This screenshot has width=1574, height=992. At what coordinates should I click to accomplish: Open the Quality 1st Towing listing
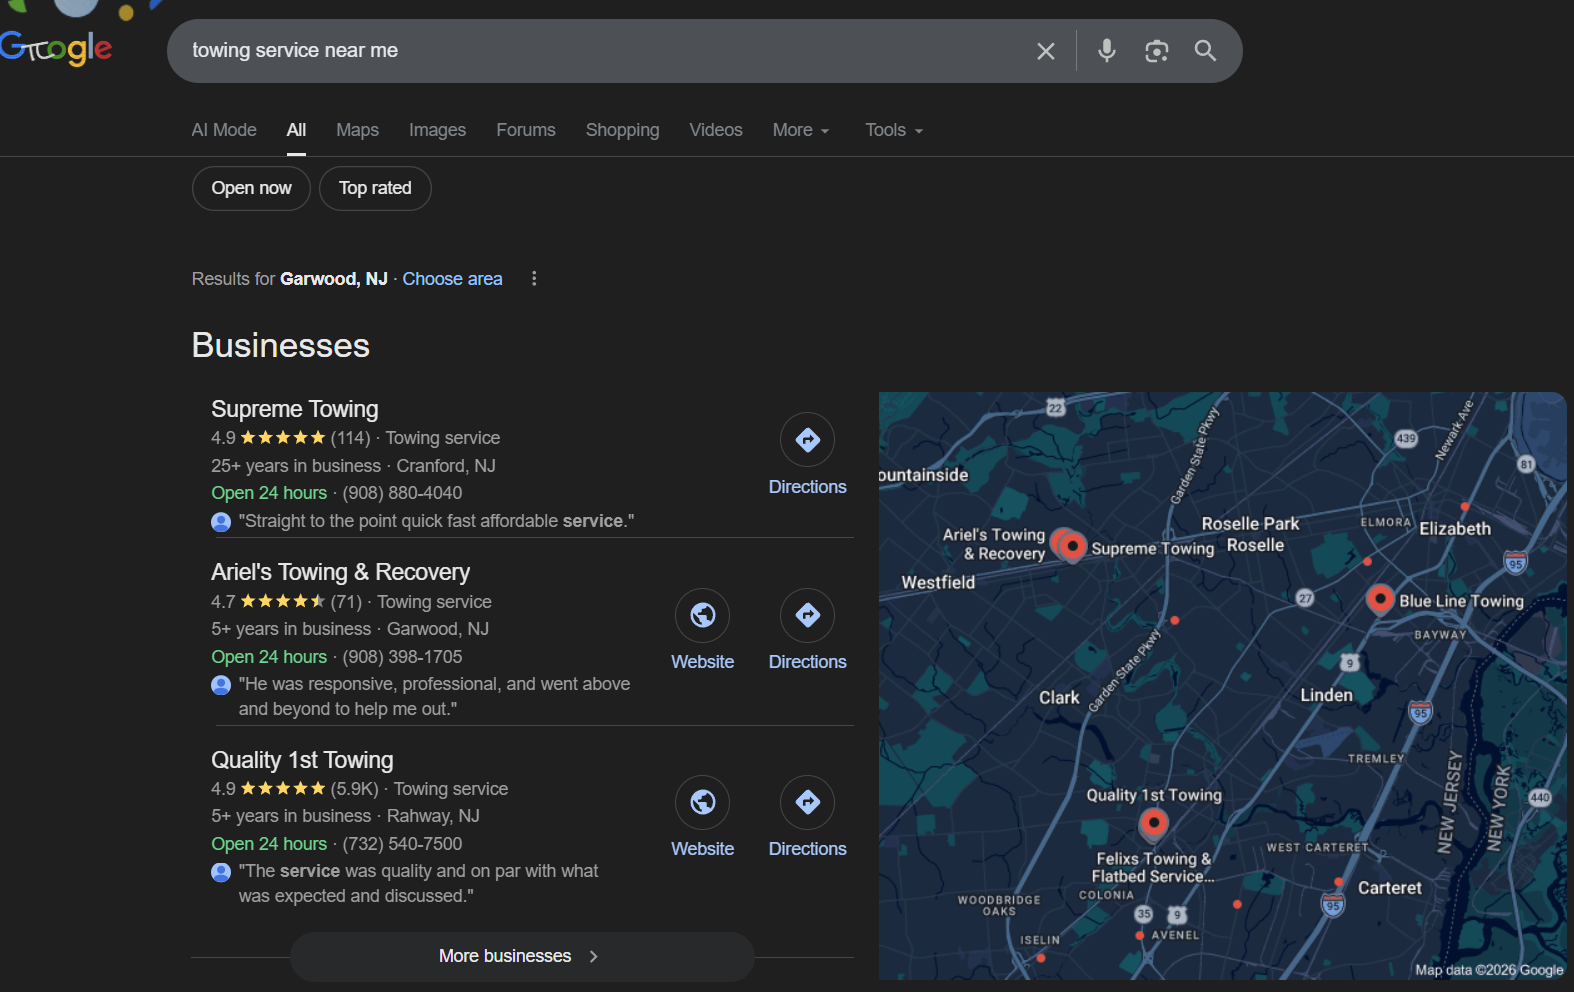[302, 760]
